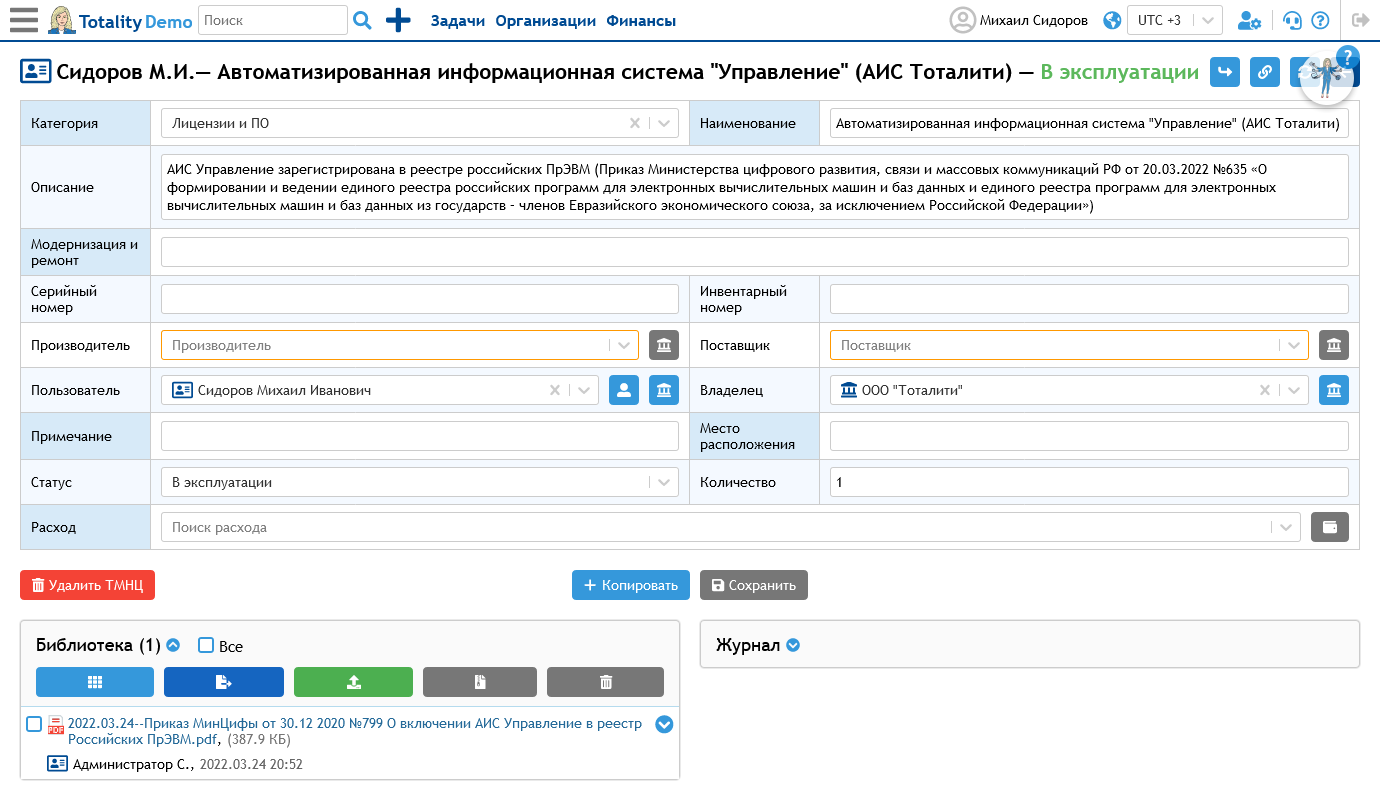
Task: Click the library archive zip button
Action: [x=480, y=682]
